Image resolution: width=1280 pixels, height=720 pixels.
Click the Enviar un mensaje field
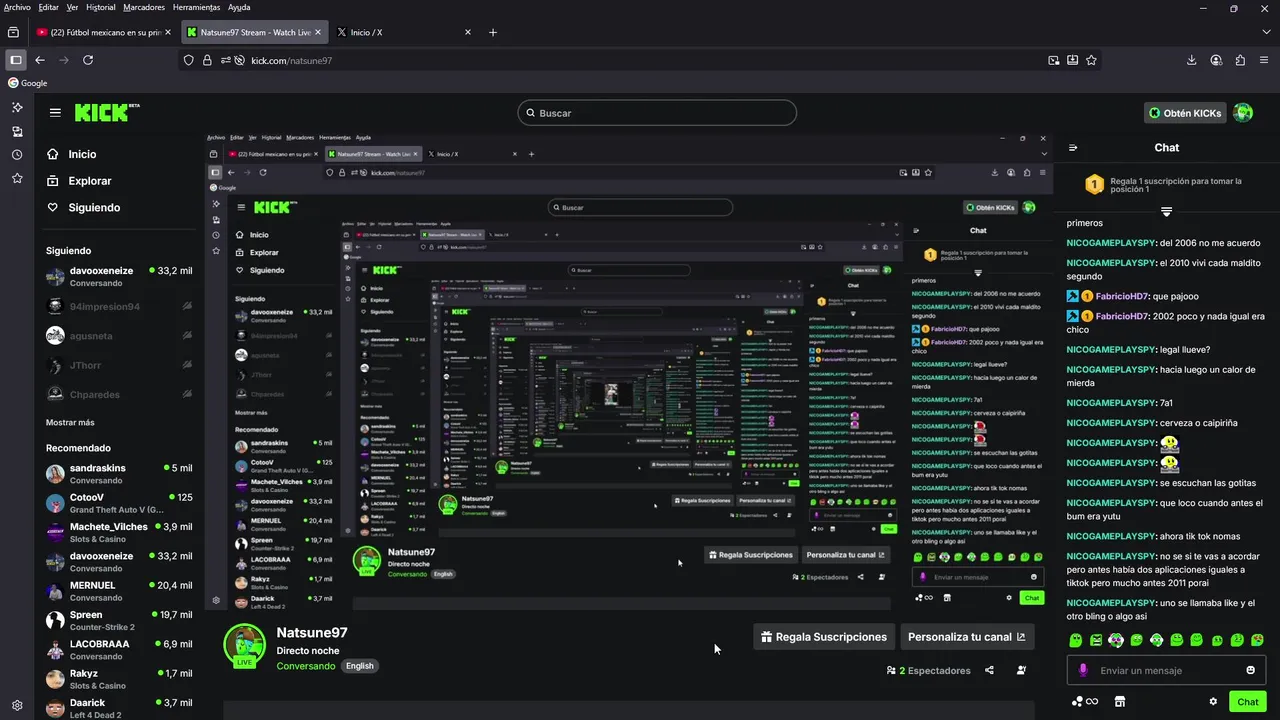1166,670
